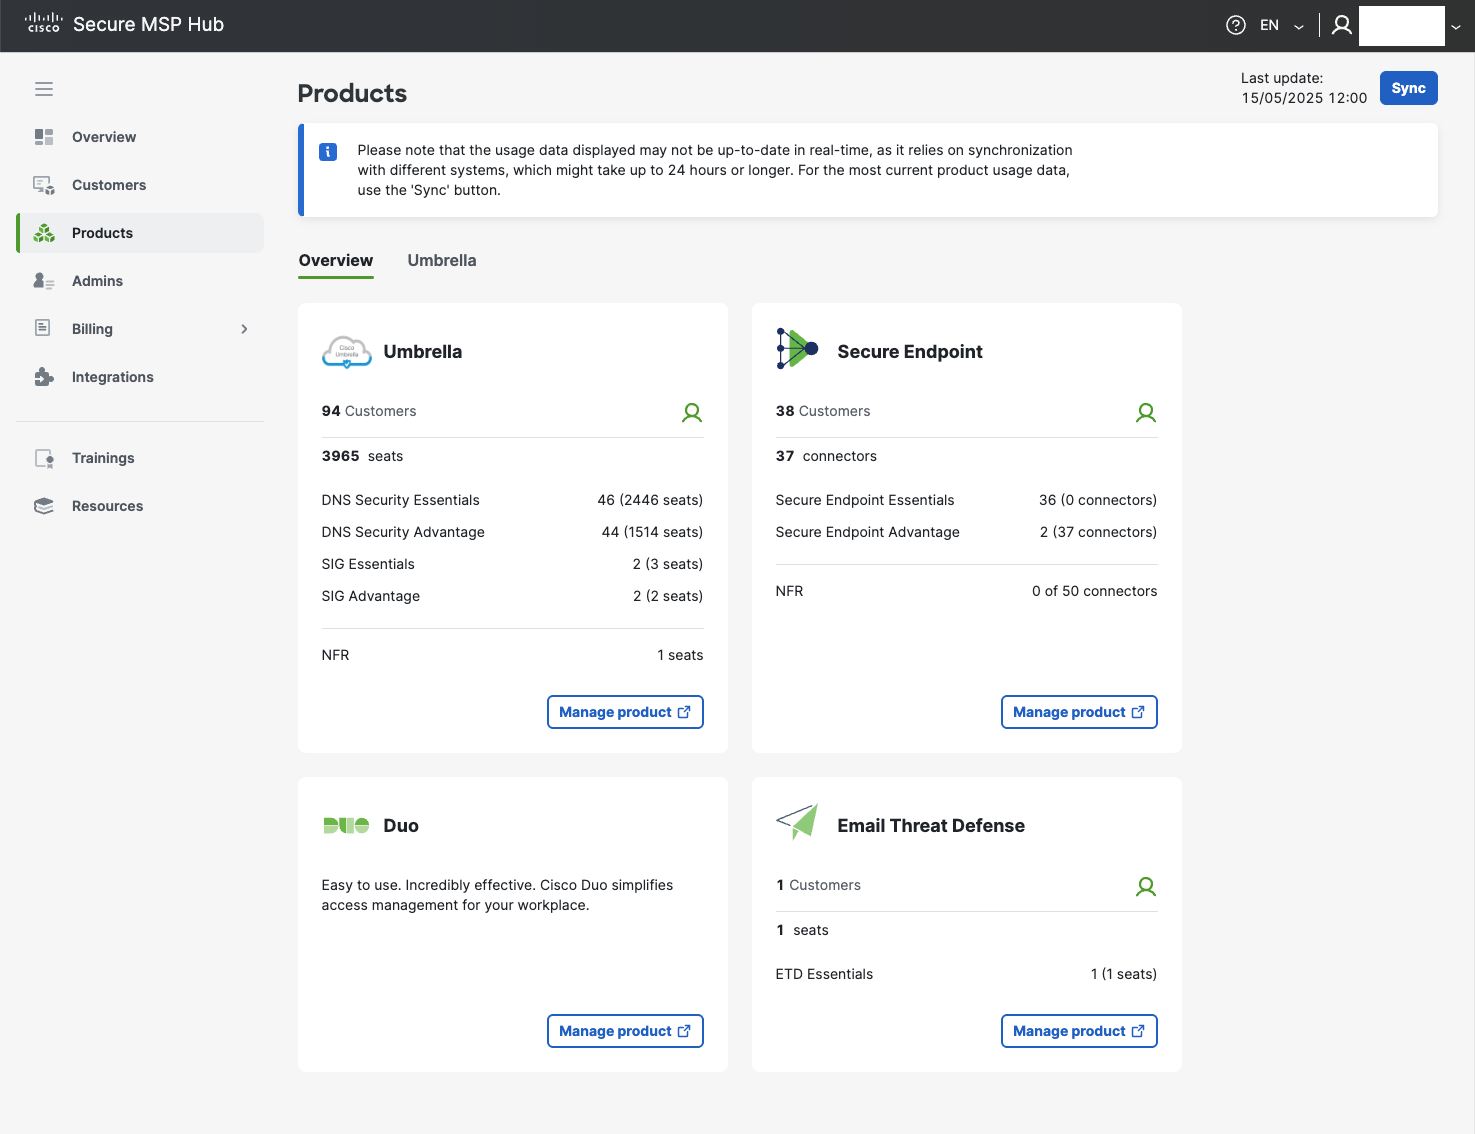Click '0 of 50 connectors' value
The image size is (1475, 1134).
(x=1095, y=591)
